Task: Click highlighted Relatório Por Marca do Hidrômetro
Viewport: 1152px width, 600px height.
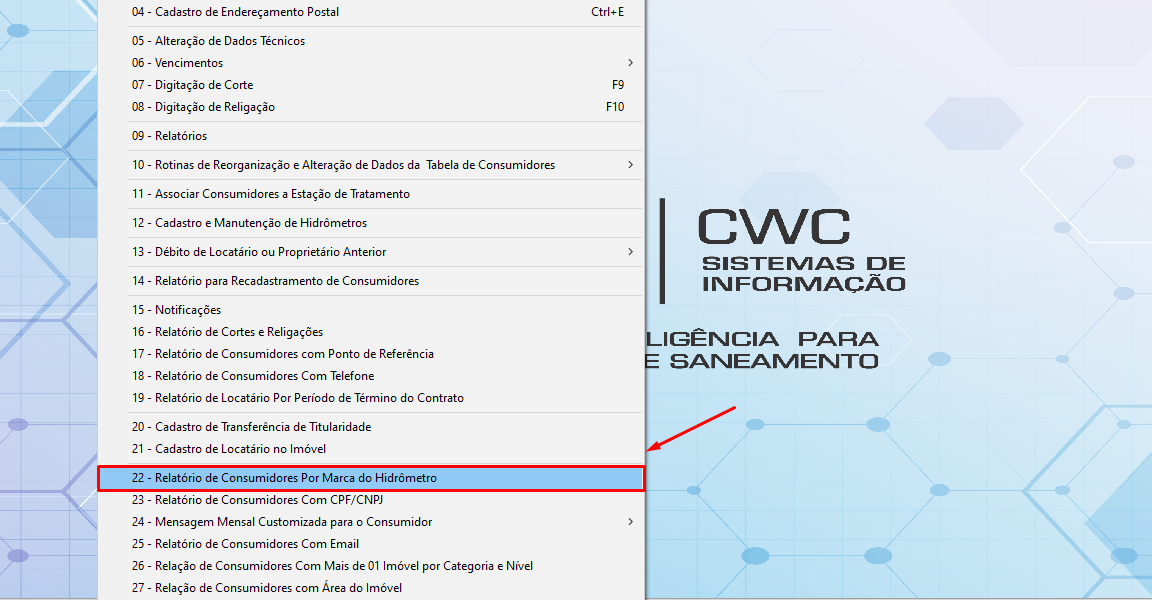Action: (284, 478)
